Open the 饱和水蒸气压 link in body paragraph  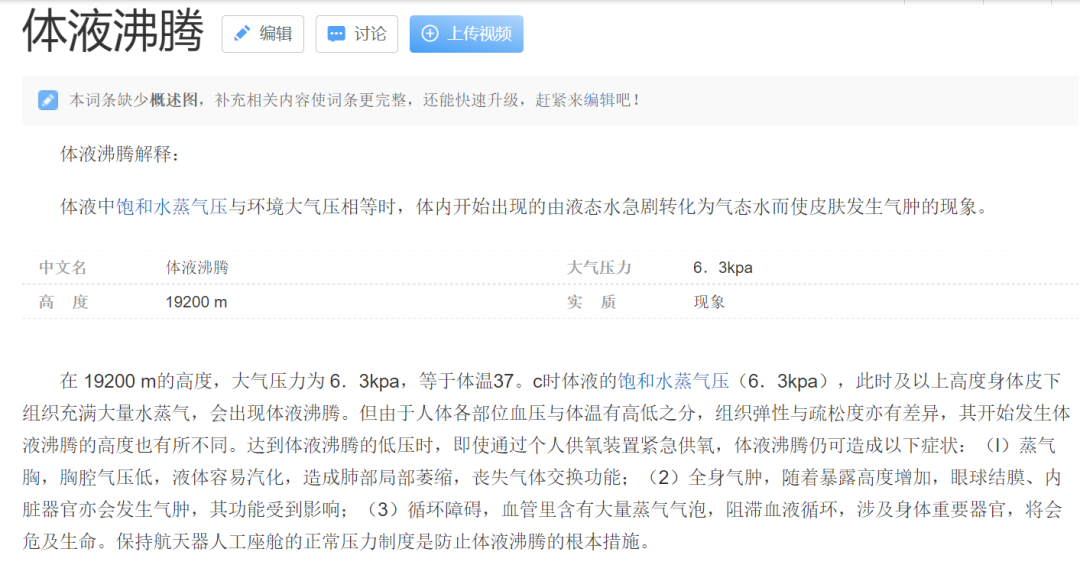click(x=673, y=381)
